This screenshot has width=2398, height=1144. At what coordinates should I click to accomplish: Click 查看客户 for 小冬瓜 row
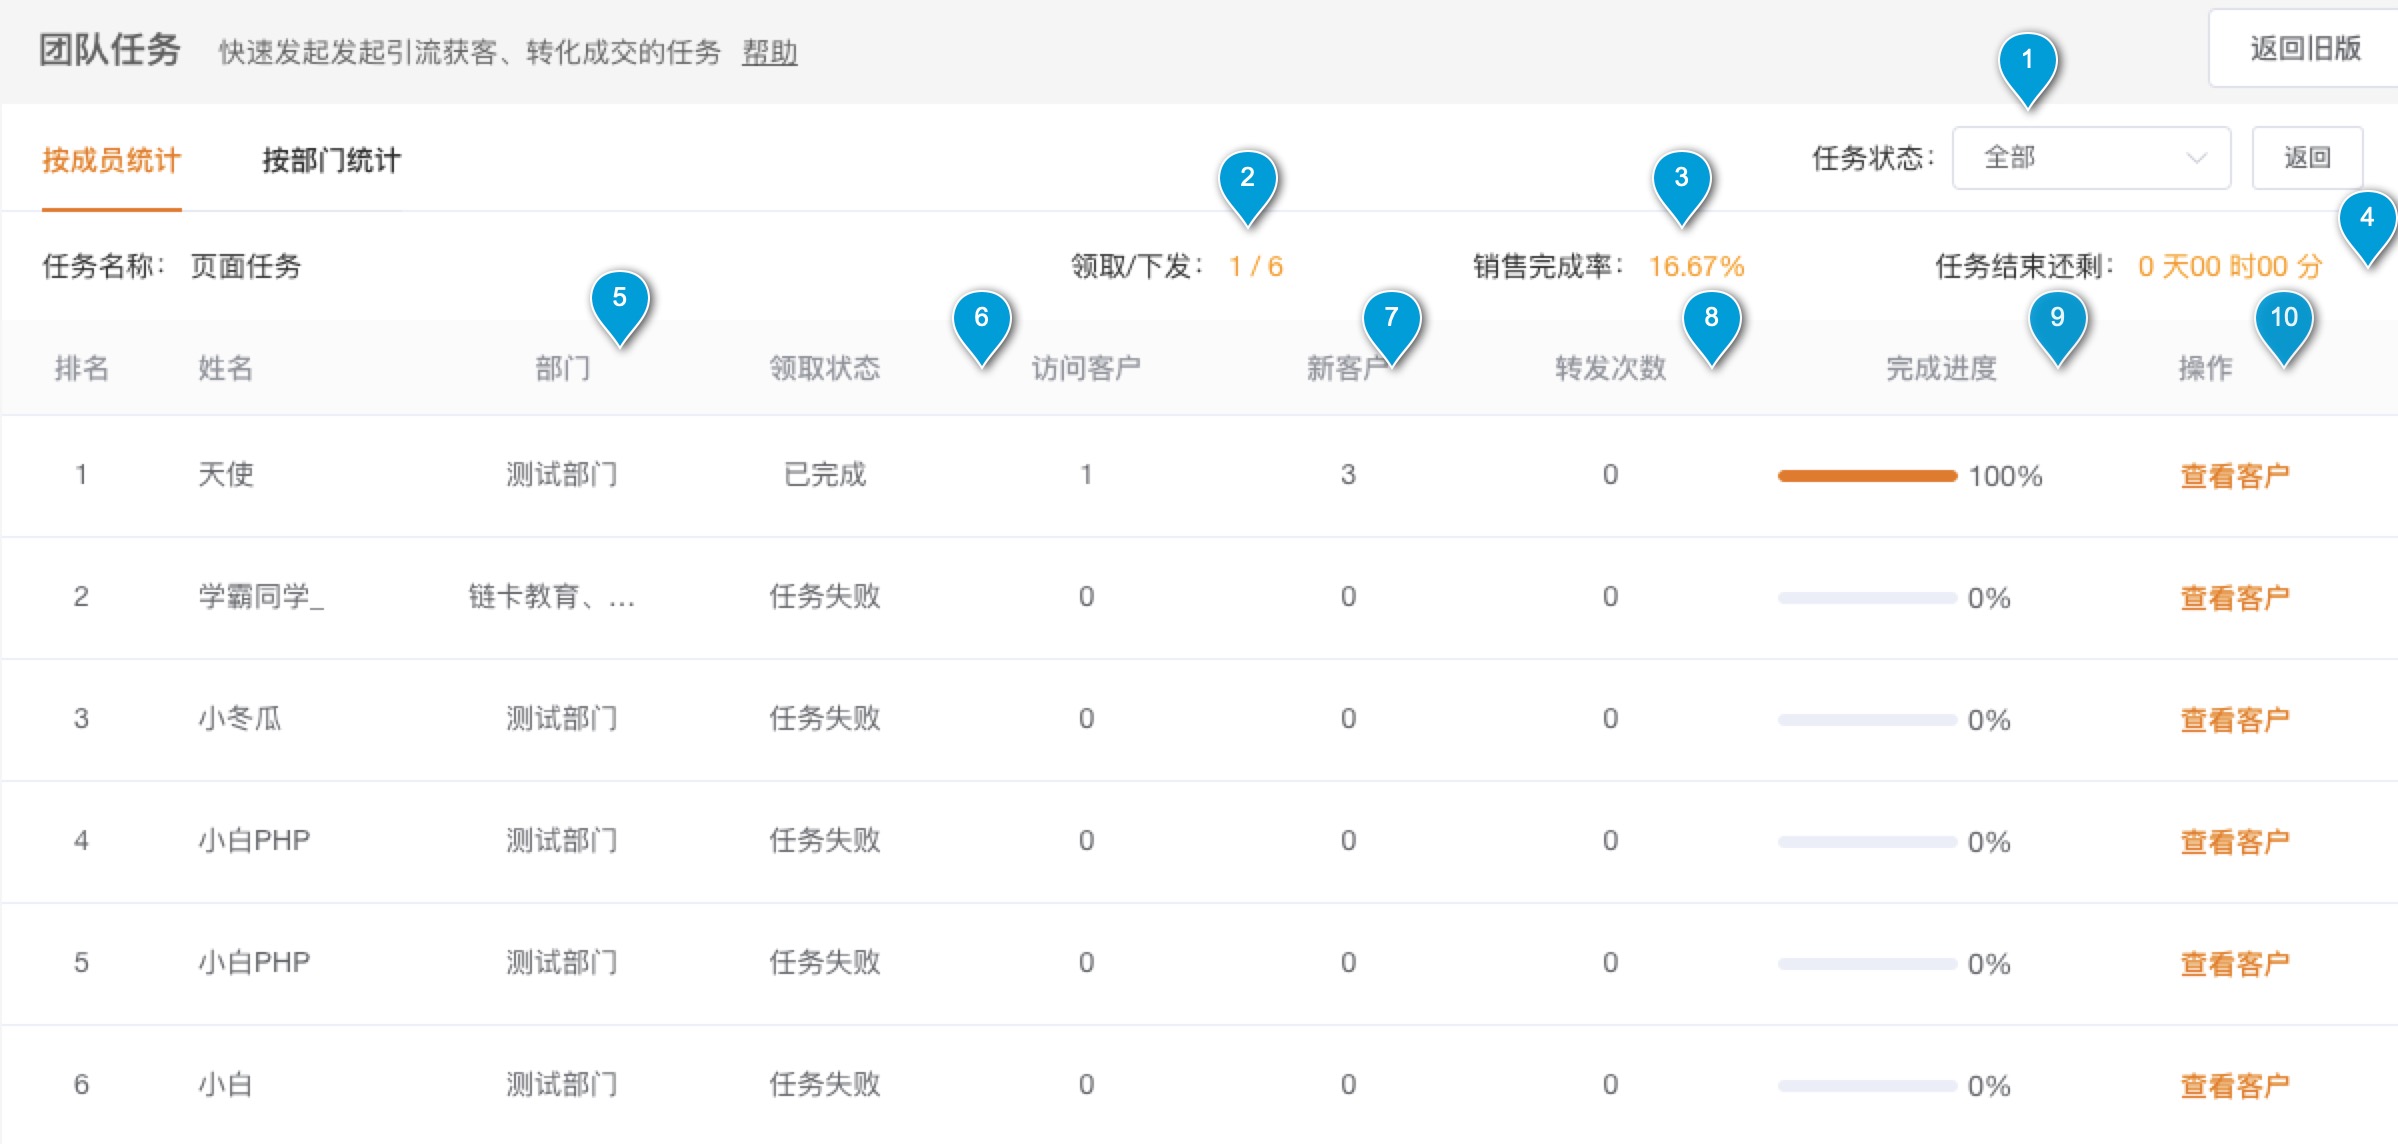2234,720
